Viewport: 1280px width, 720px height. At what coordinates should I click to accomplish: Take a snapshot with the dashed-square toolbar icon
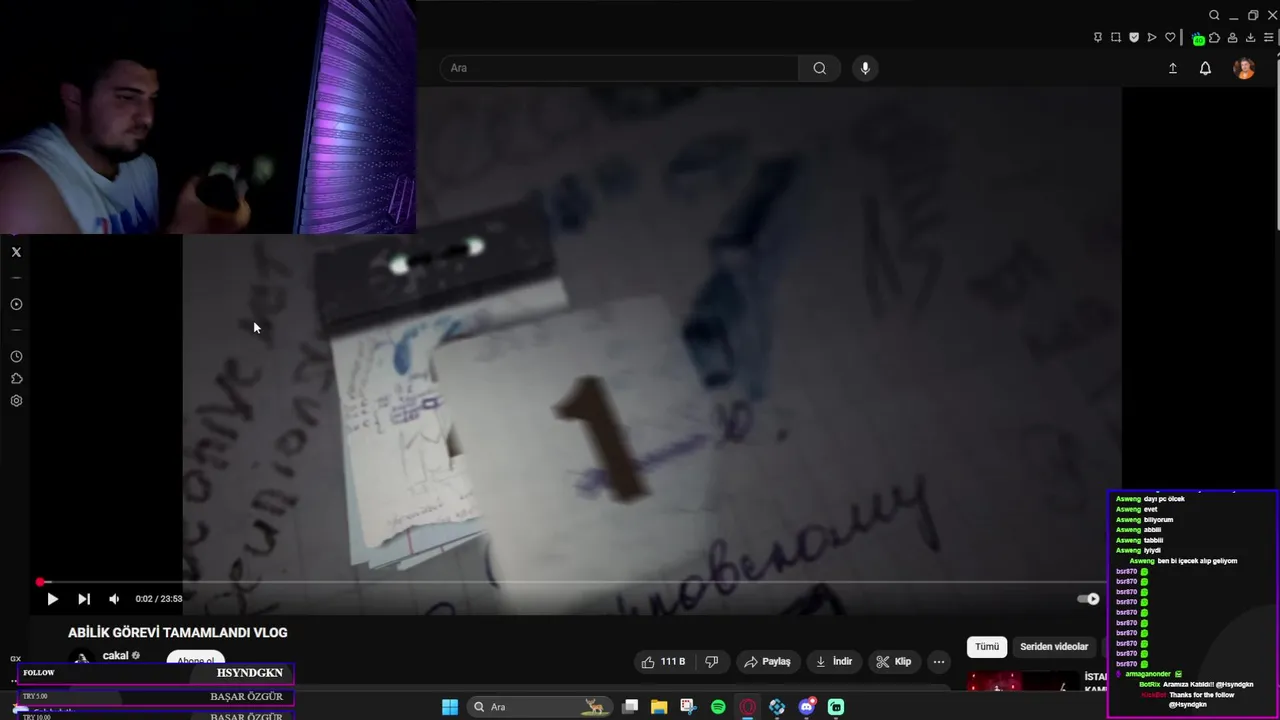(x=1116, y=38)
